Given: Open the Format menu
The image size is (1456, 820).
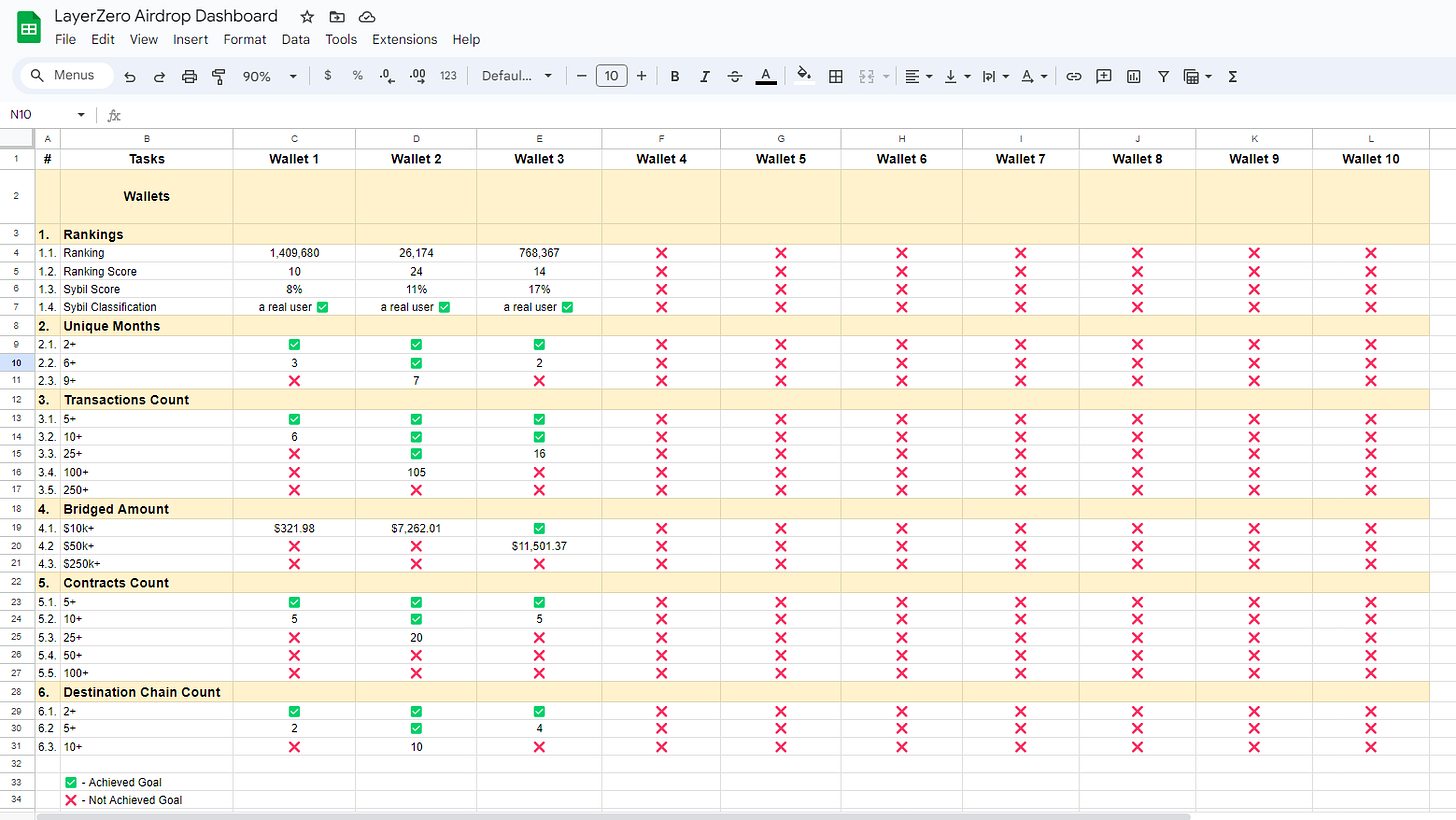Looking at the screenshot, I should pos(245,40).
